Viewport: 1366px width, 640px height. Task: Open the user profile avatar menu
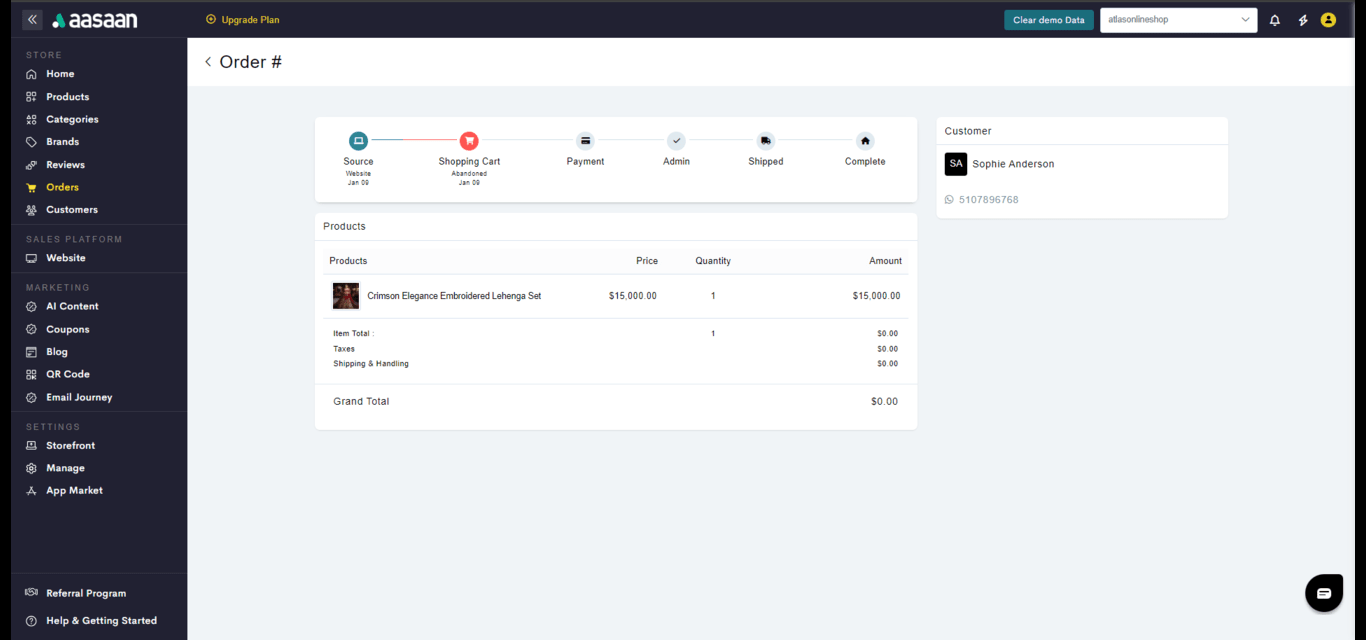click(x=1328, y=20)
